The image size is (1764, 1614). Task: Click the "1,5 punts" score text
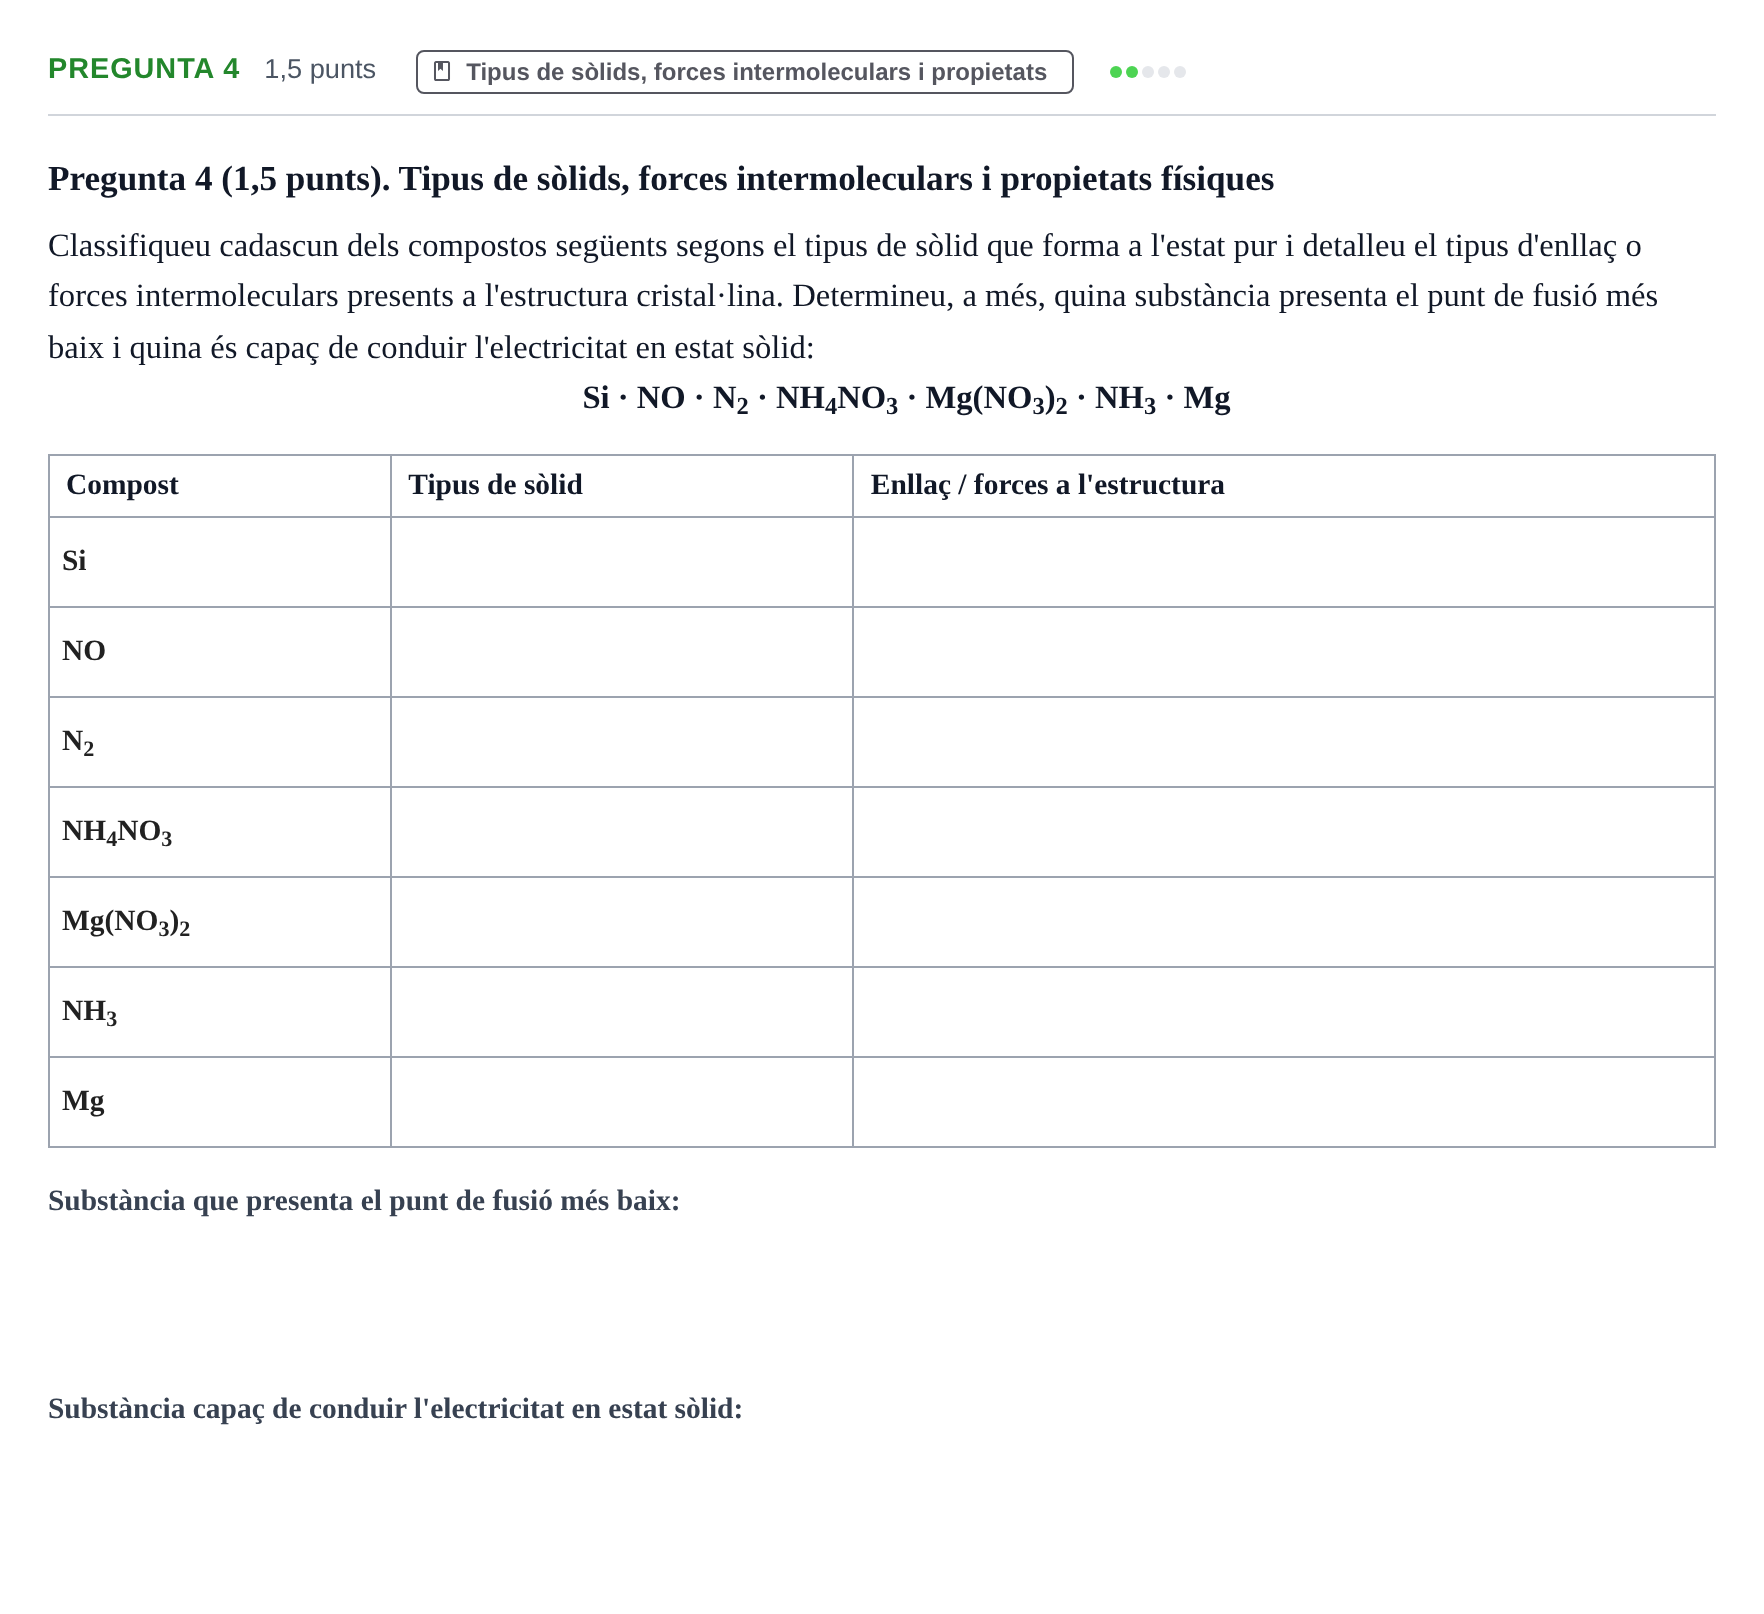(x=320, y=69)
